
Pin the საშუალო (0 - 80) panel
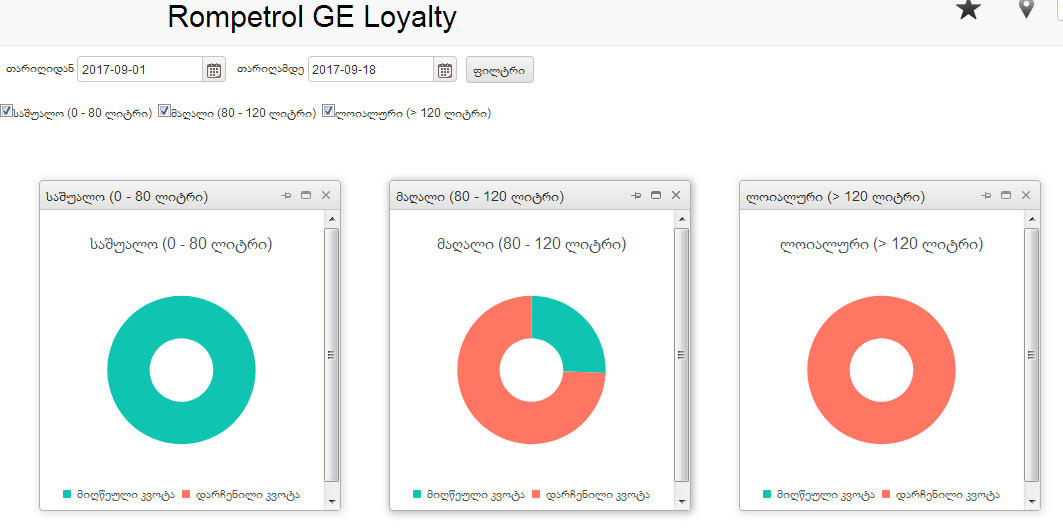pos(286,195)
